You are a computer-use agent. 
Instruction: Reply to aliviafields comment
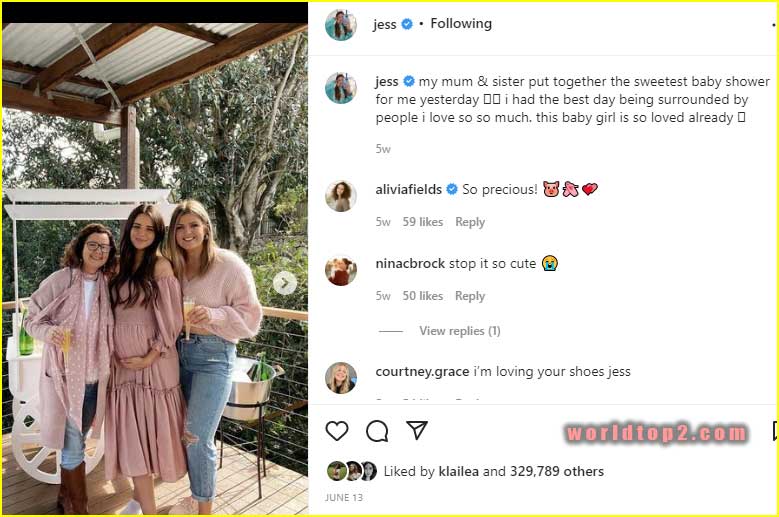coord(470,222)
